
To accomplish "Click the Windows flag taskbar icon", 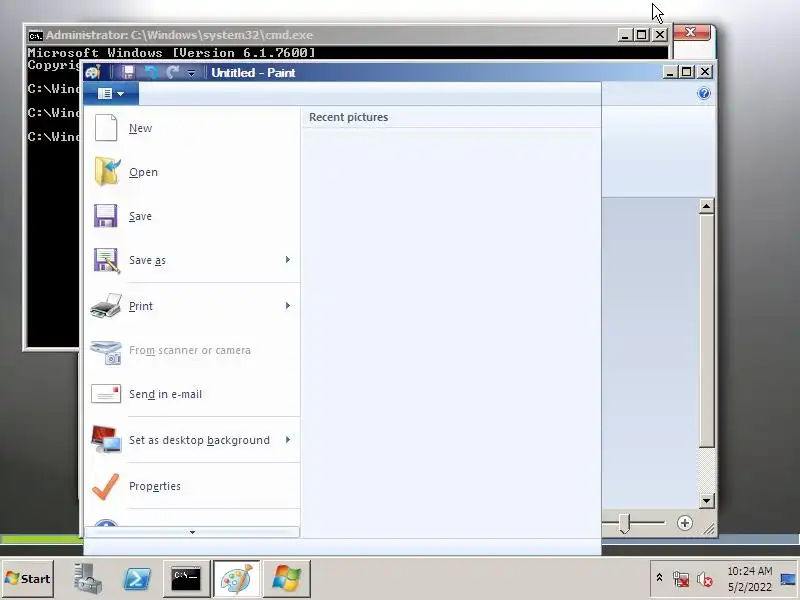I will [287, 579].
